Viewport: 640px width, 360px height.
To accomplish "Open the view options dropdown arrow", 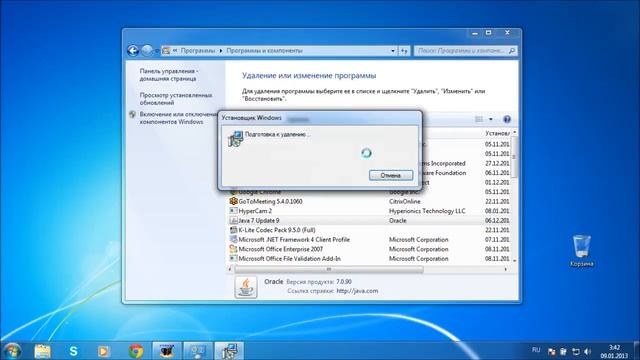I will click(491, 119).
